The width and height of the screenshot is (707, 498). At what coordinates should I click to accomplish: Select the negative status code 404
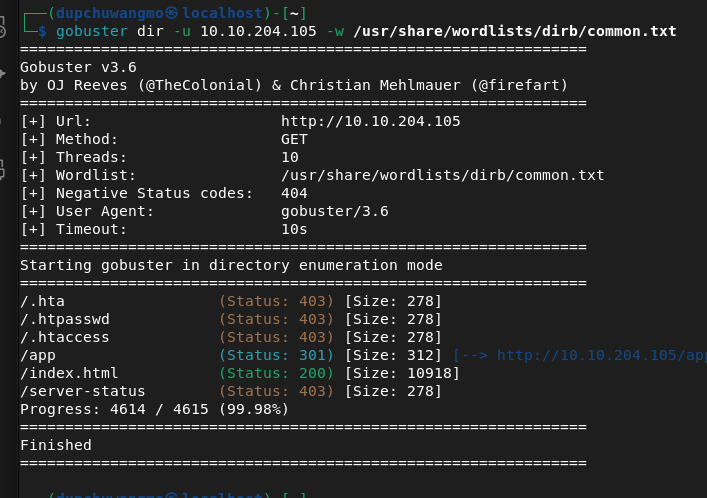point(294,194)
